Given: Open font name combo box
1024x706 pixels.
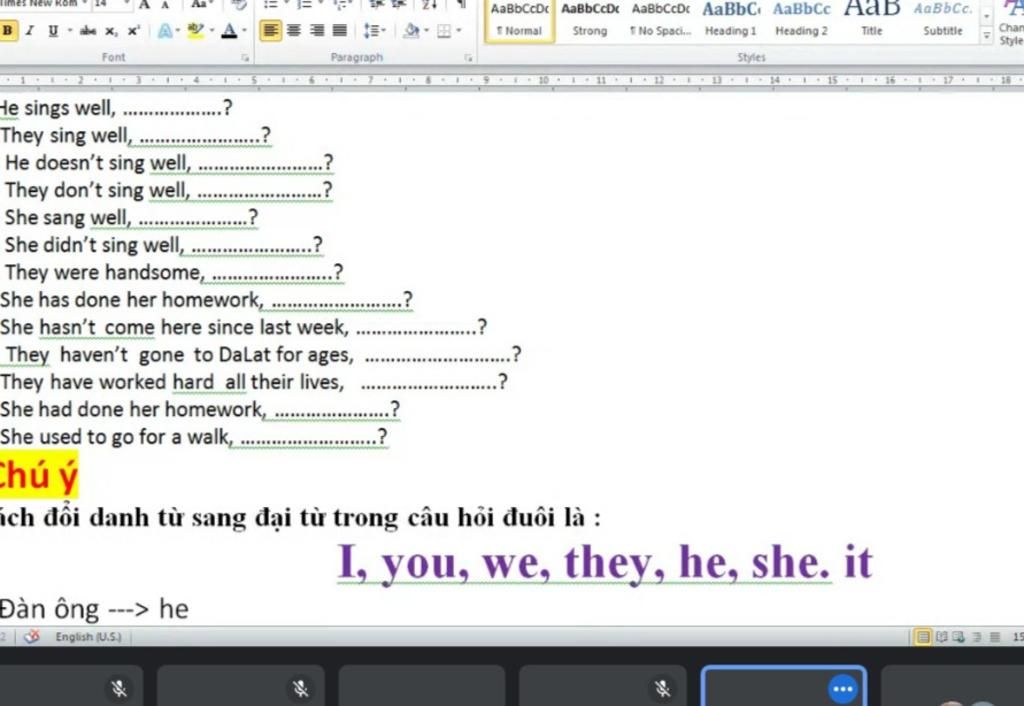Looking at the screenshot, I should [x=44, y=5].
